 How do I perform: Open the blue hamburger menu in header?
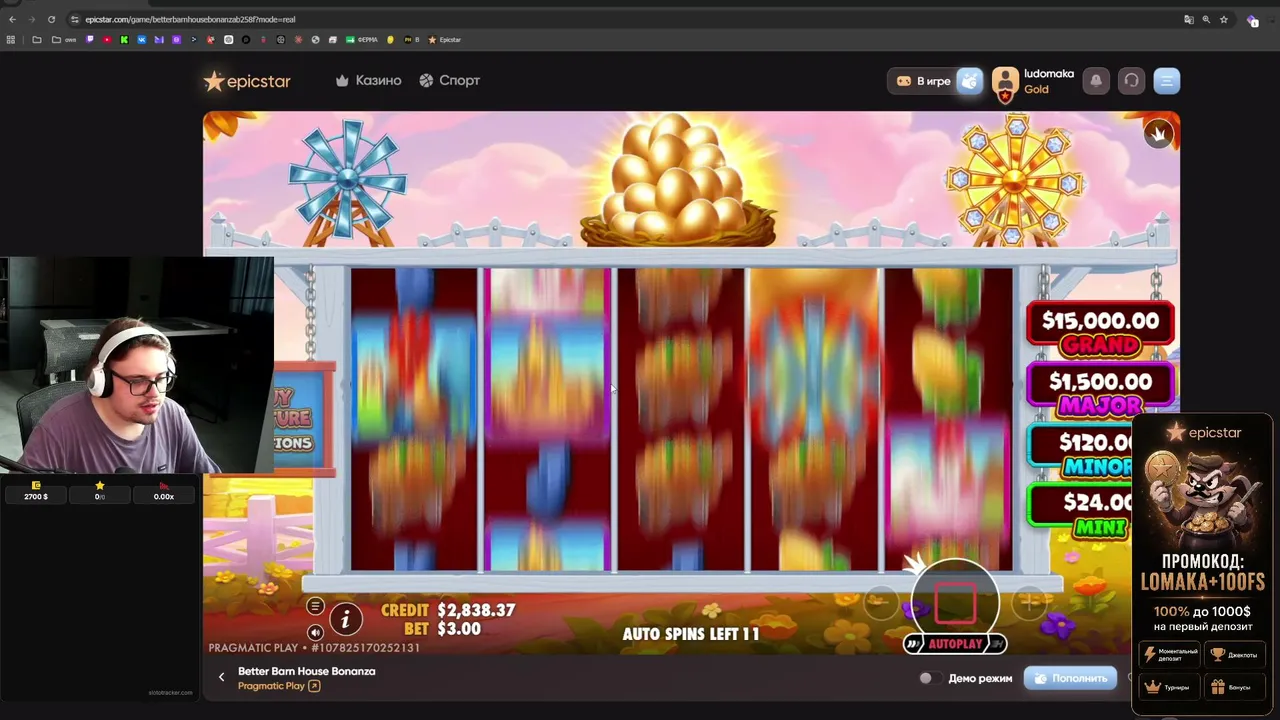pos(1167,81)
